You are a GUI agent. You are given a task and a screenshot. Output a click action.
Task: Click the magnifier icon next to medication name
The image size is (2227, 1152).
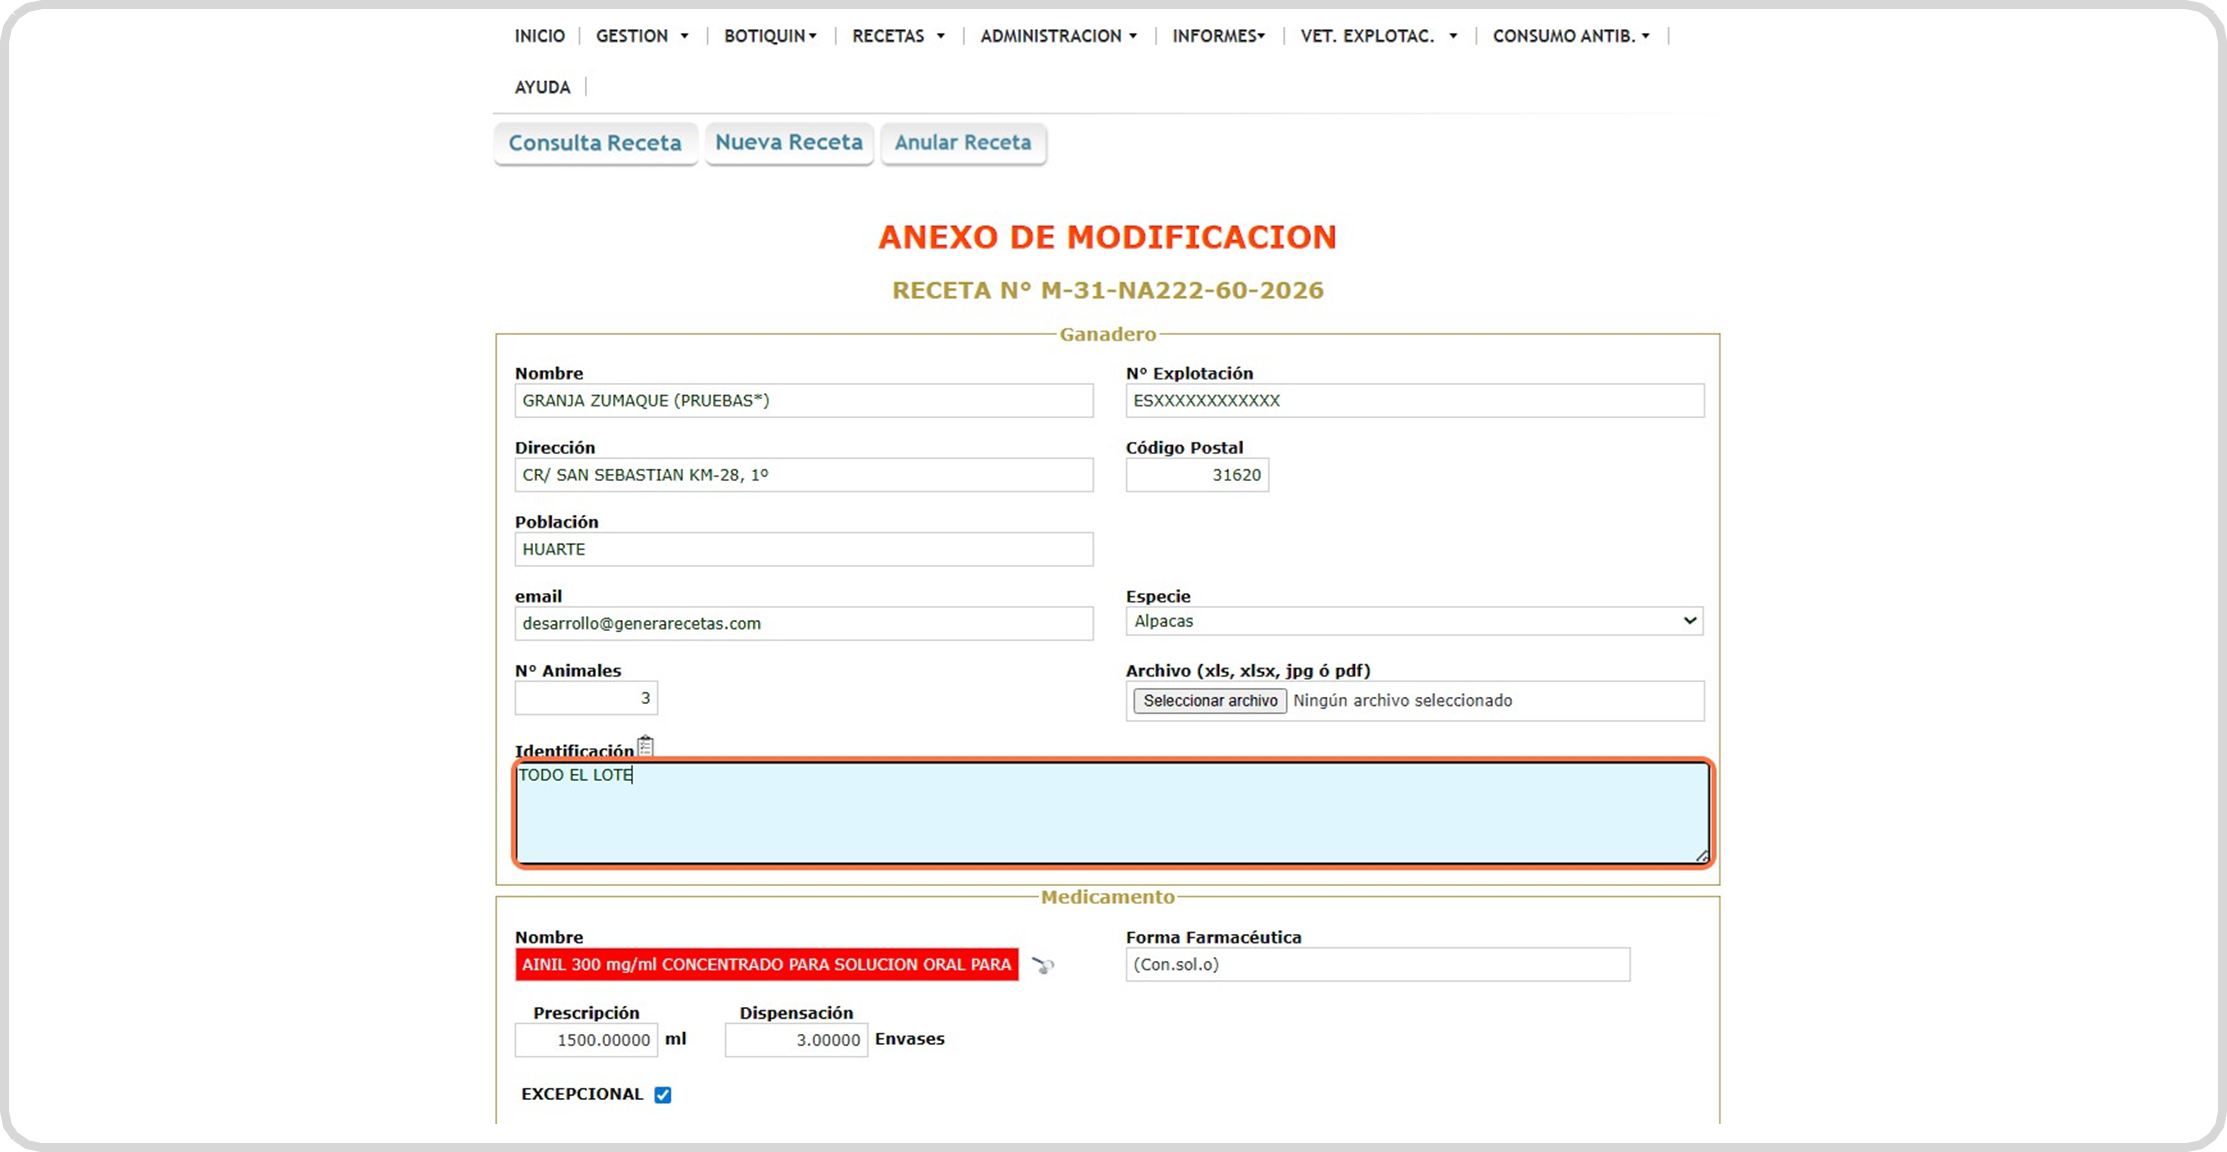[1042, 965]
